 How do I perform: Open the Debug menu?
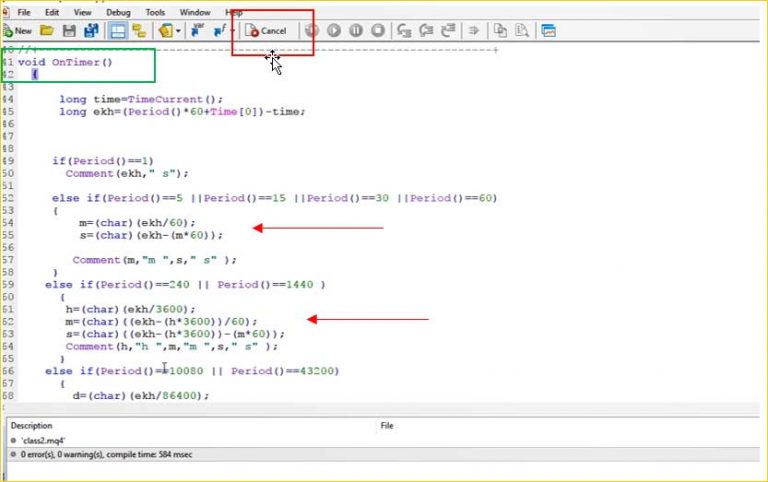click(118, 12)
